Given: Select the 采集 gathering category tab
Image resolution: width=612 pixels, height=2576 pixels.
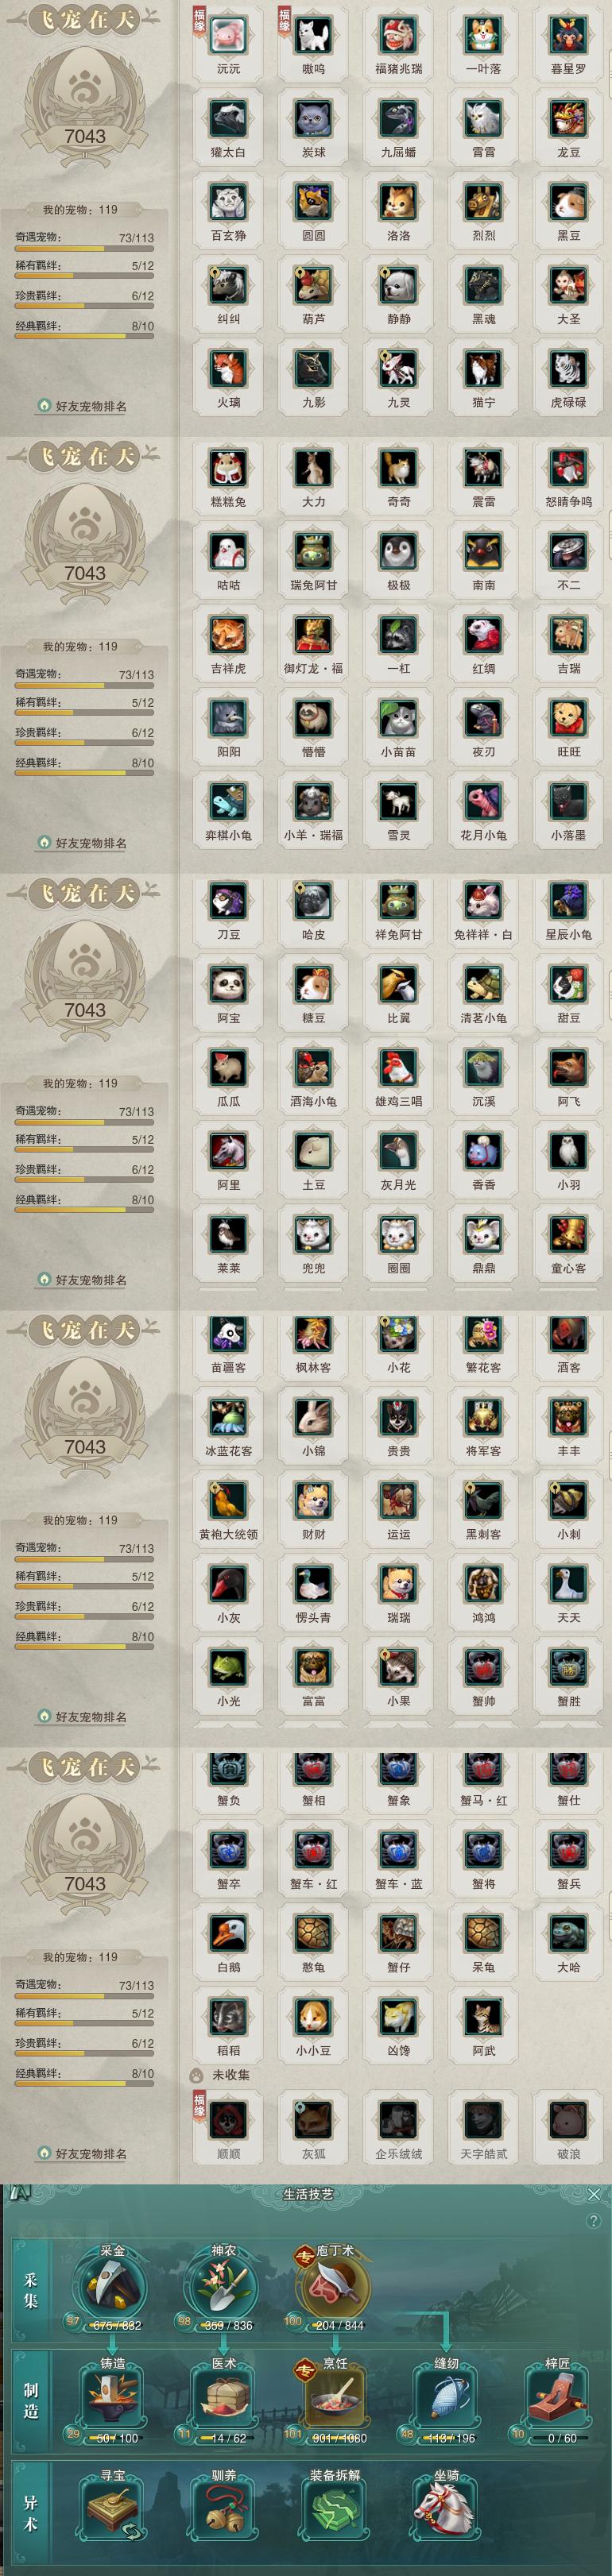Looking at the screenshot, I should point(31,2290).
